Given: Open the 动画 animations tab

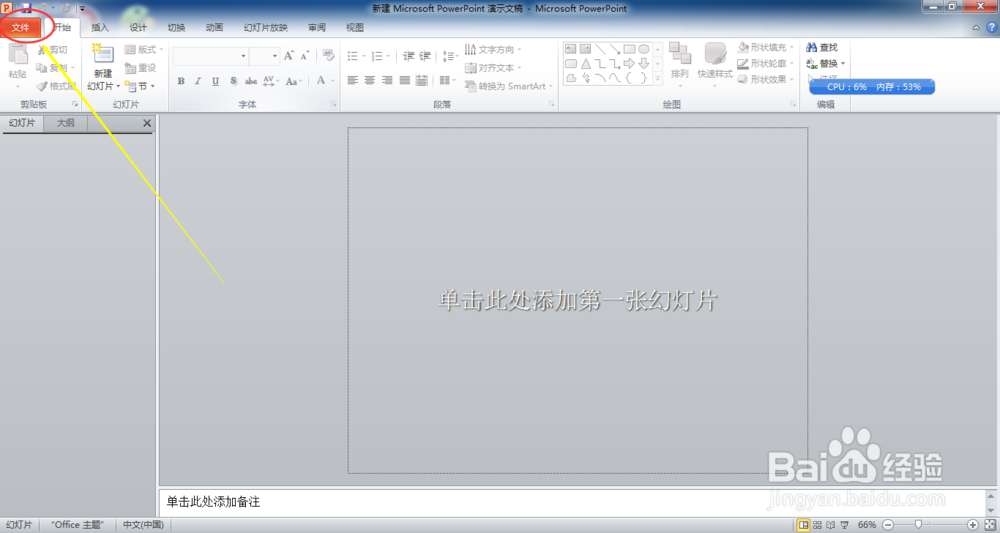Looking at the screenshot, I should 214,27.
